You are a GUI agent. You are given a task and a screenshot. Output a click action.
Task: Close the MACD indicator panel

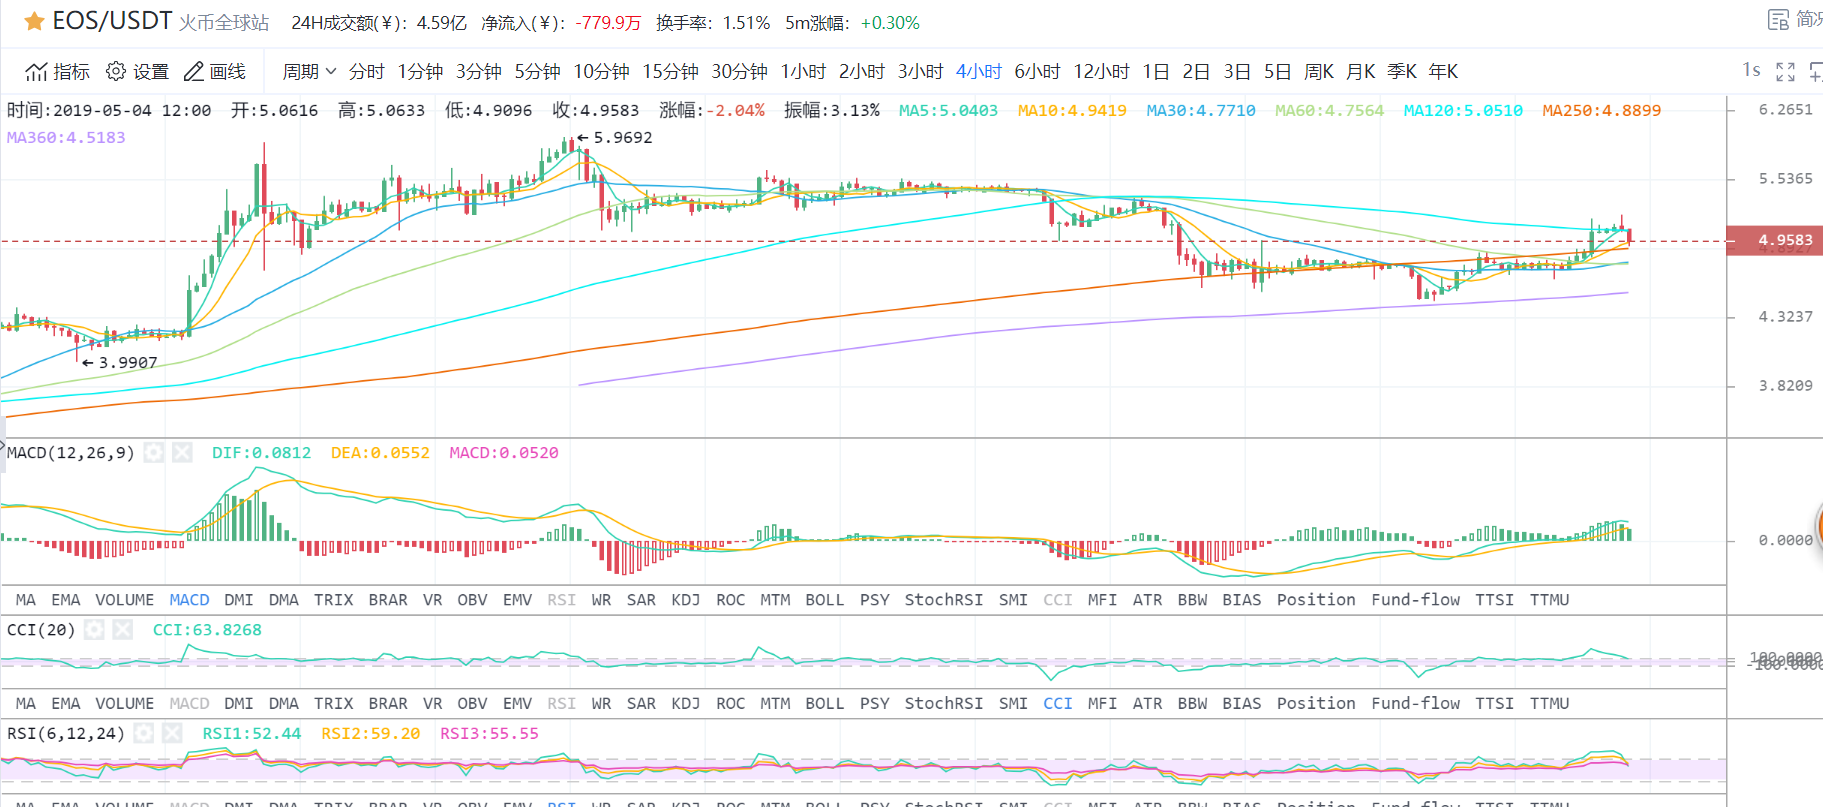pyautogui.click(x=182, y=453)
